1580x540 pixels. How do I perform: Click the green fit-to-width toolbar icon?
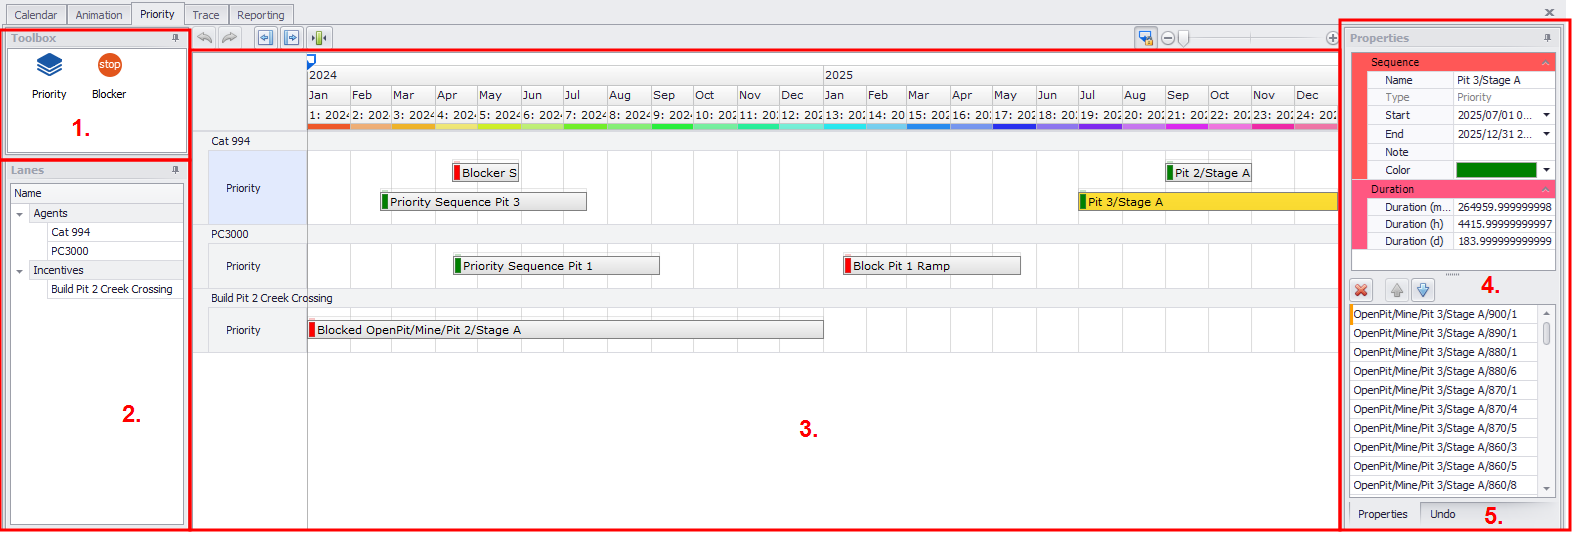[319, 38]
